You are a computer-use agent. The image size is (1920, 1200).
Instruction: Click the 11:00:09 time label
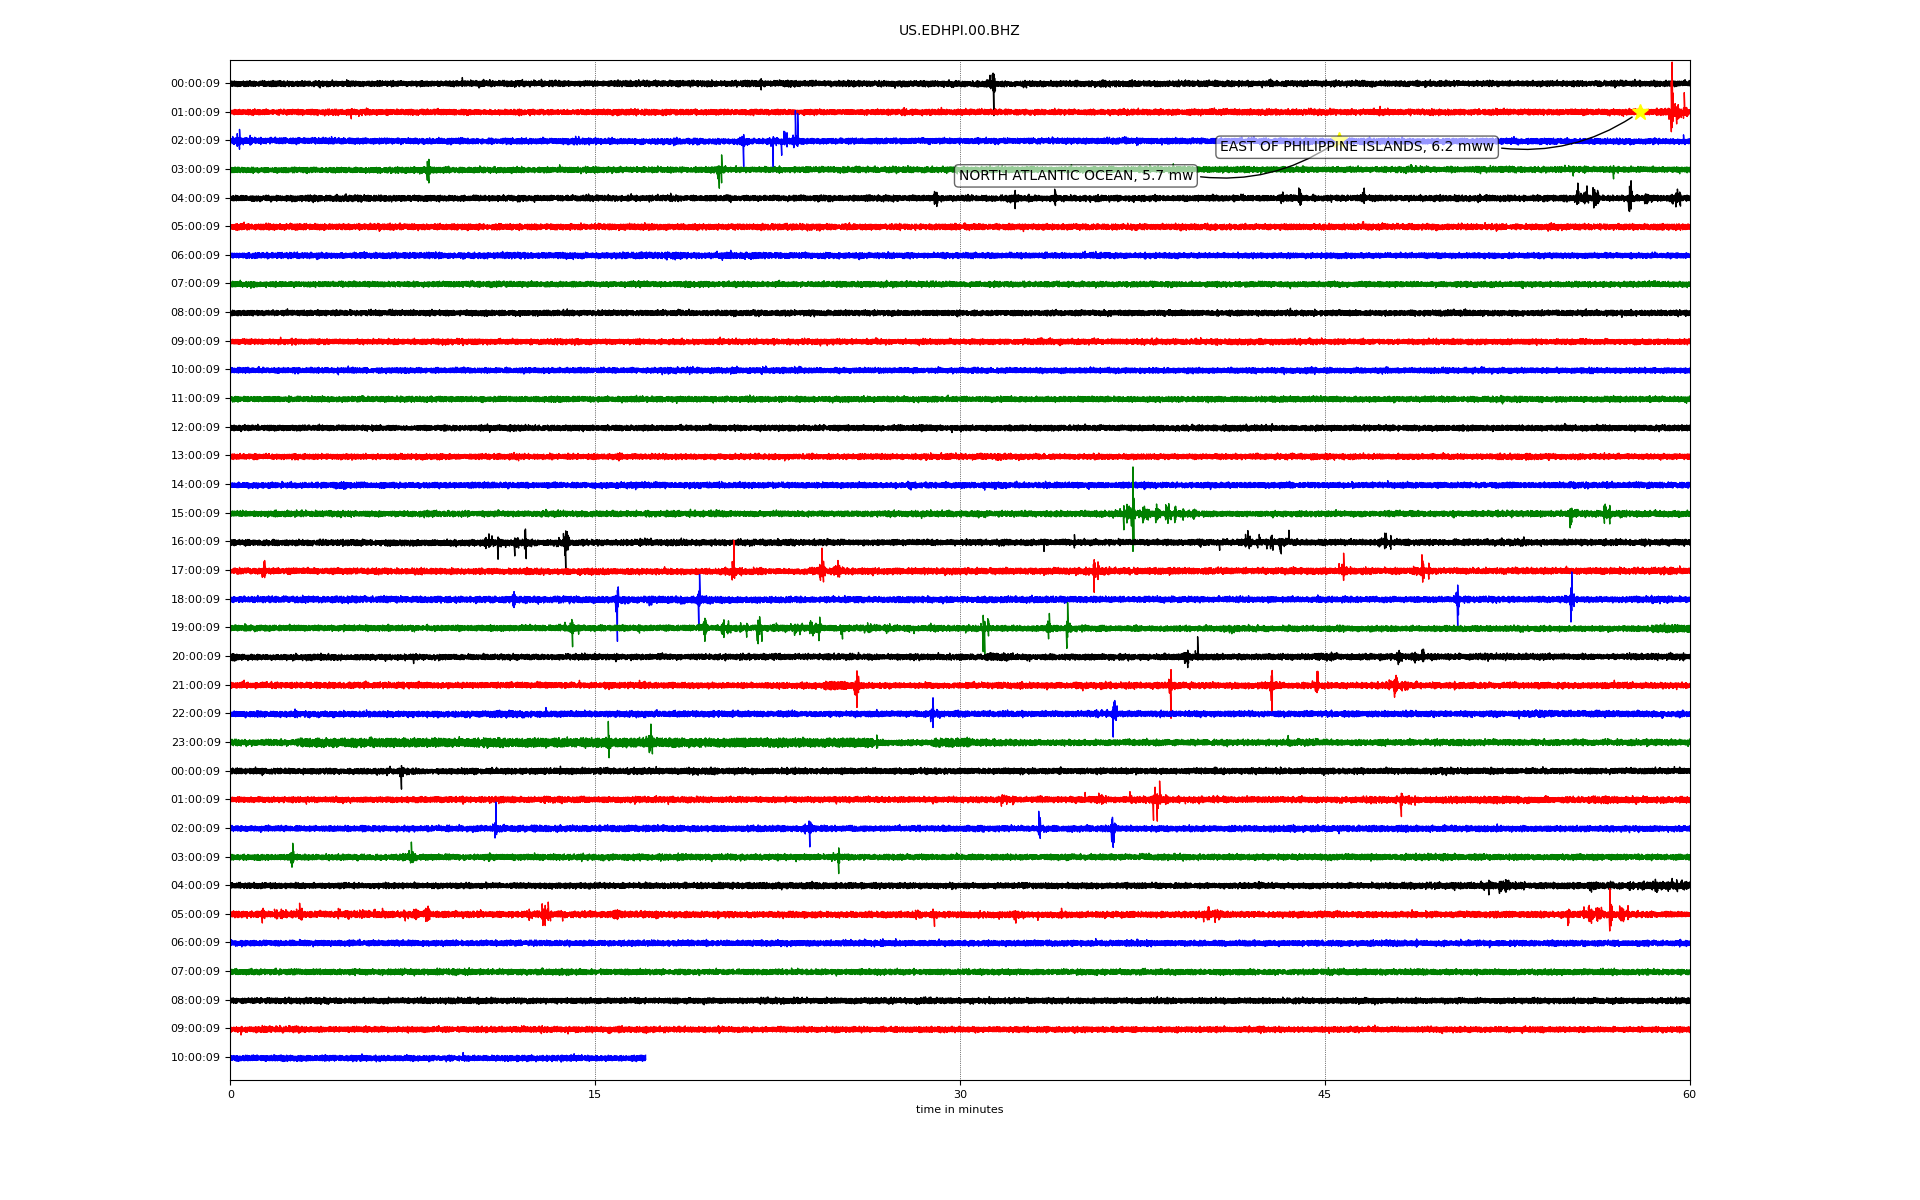[x=195, y=399]
